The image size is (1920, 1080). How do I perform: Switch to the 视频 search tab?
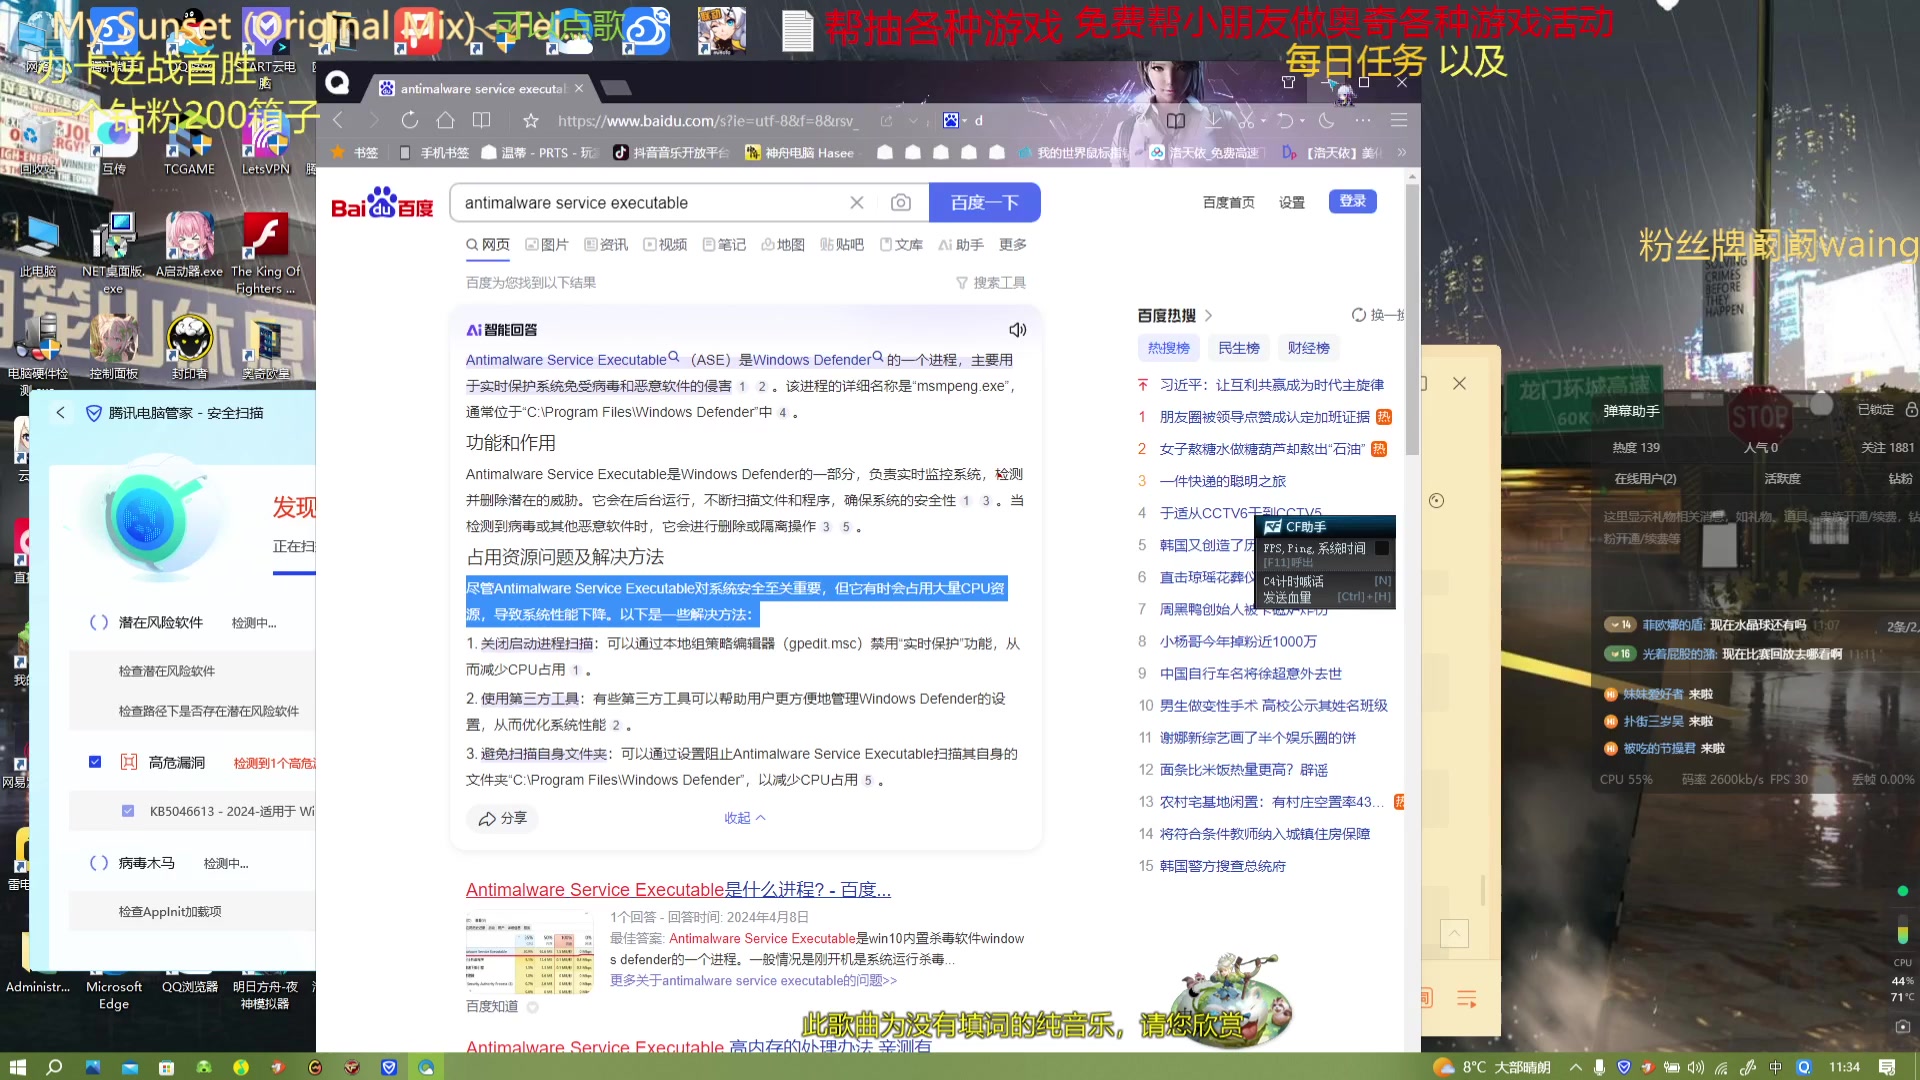(665, 245)
